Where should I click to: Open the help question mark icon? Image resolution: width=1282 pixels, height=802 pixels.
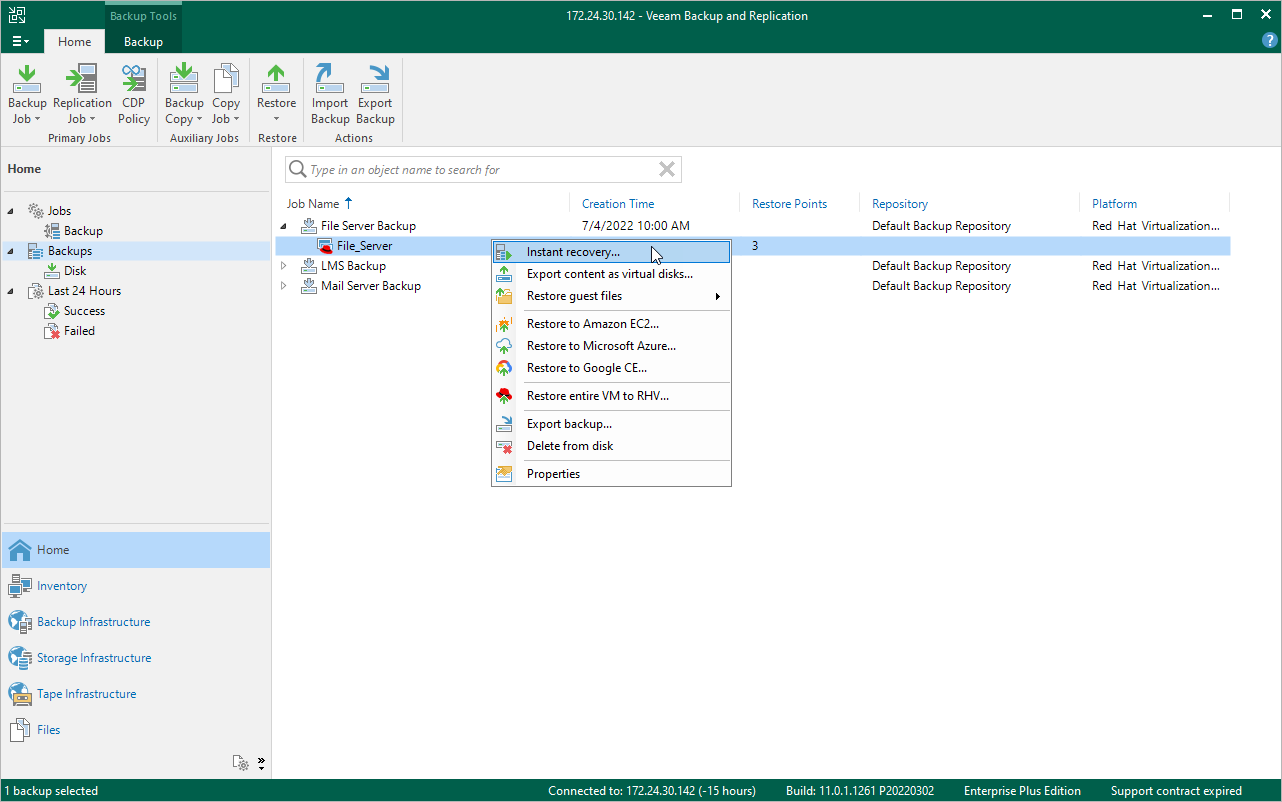[1270, 41]
